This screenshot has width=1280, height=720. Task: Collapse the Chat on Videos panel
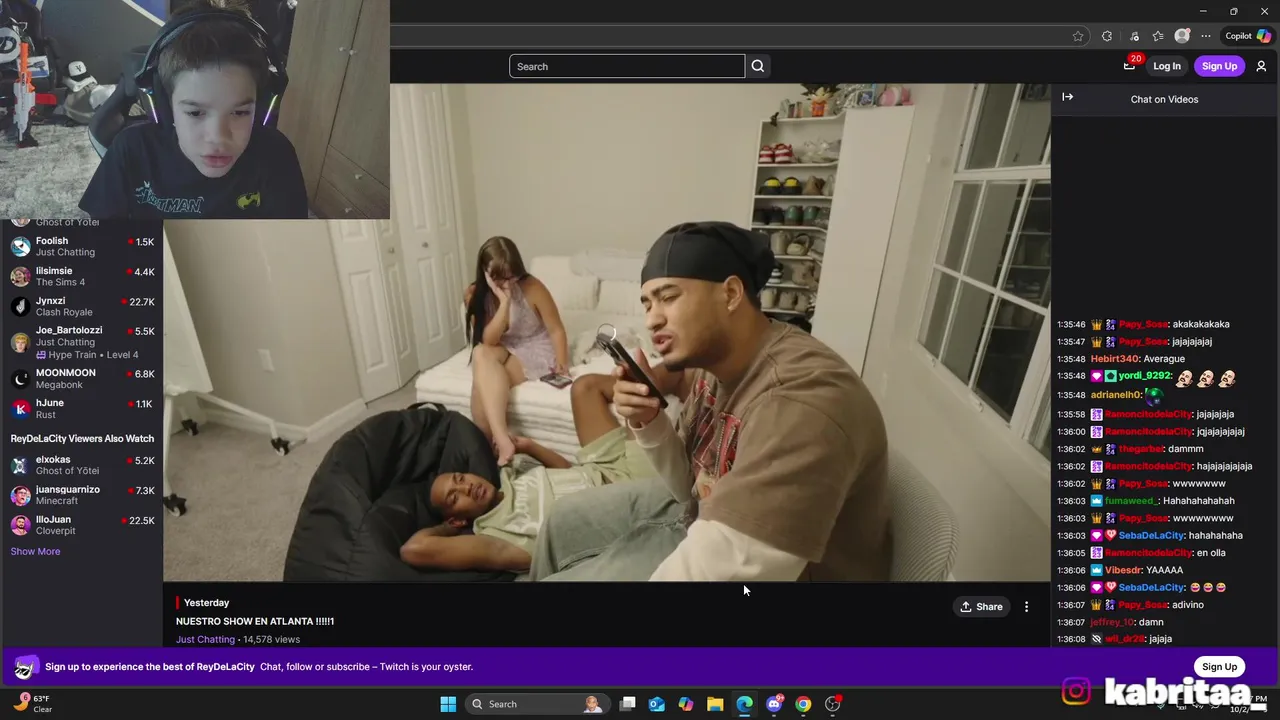pyautogui.click(x=1068, y=97)
